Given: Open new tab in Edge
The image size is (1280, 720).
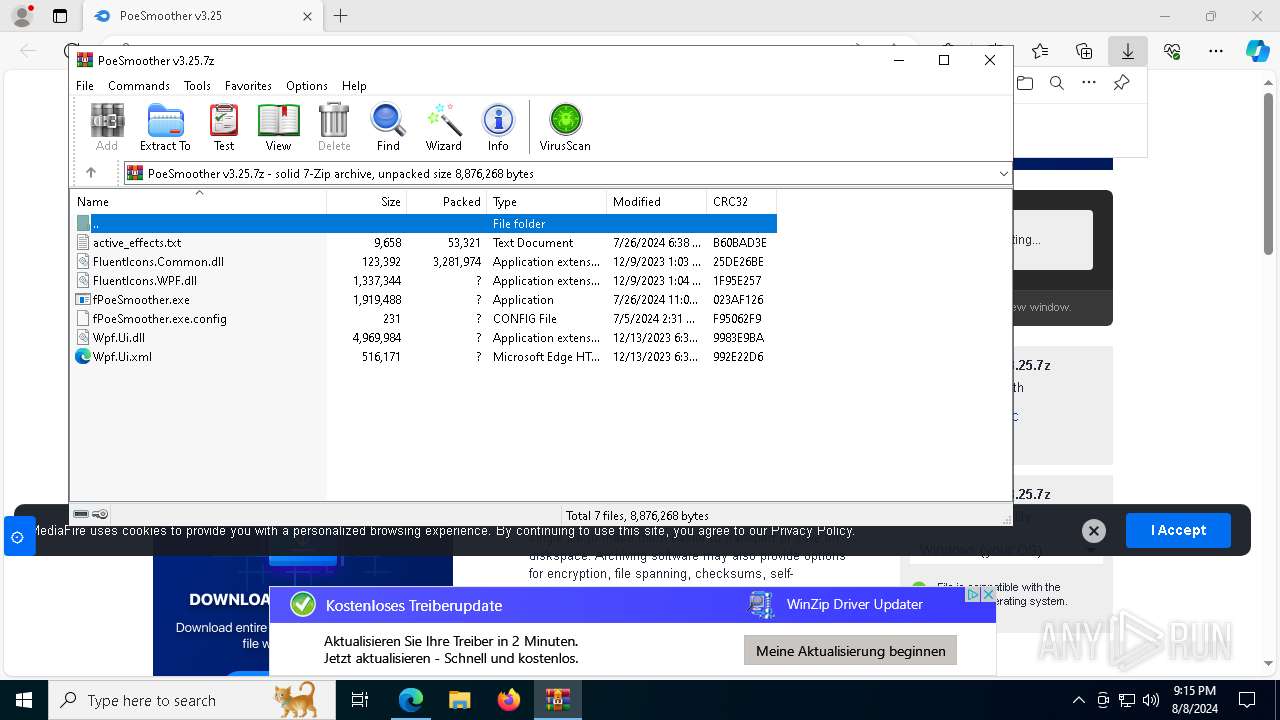Looking at the screenshot, I should point(341,16).
